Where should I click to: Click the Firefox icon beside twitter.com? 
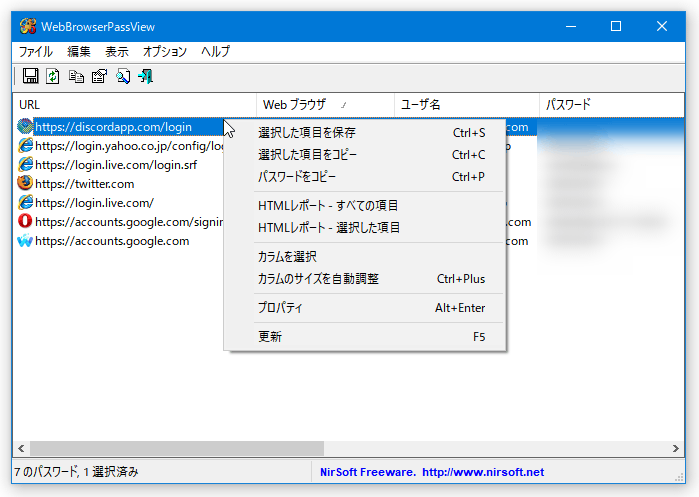pos(25,183)
